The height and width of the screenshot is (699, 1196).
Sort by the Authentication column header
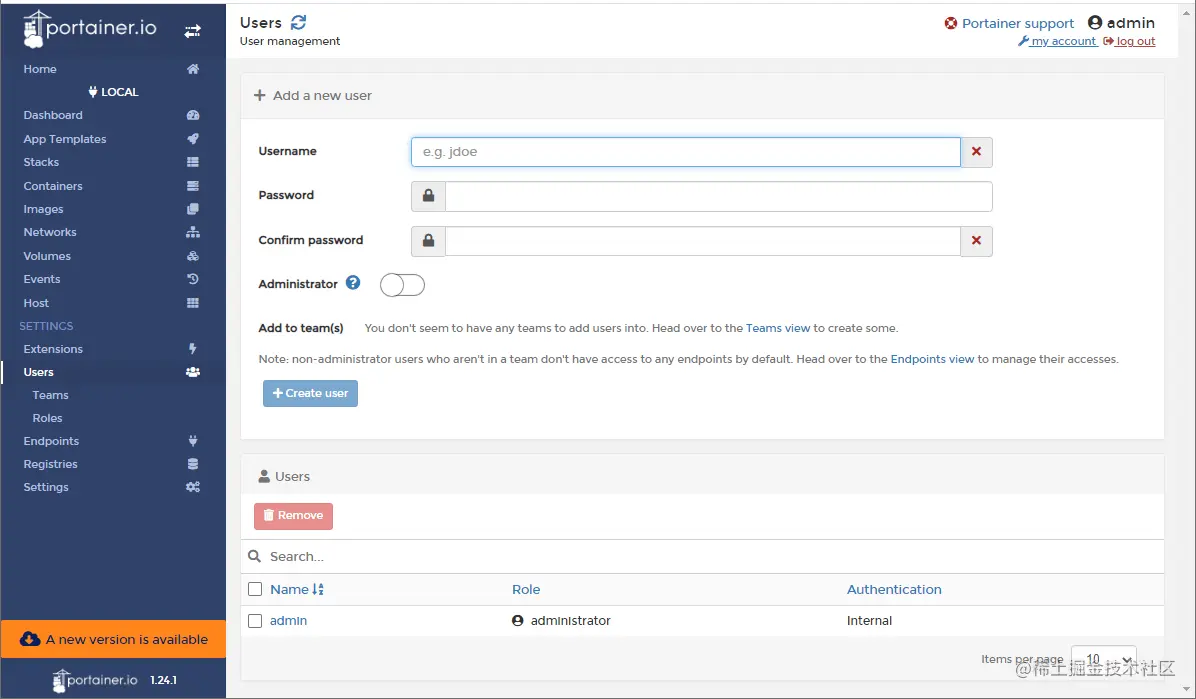894,589
